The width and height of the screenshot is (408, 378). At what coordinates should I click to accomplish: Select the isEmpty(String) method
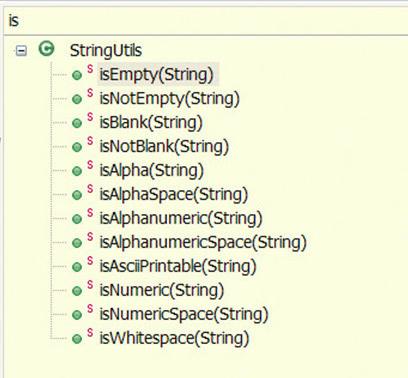156,74
